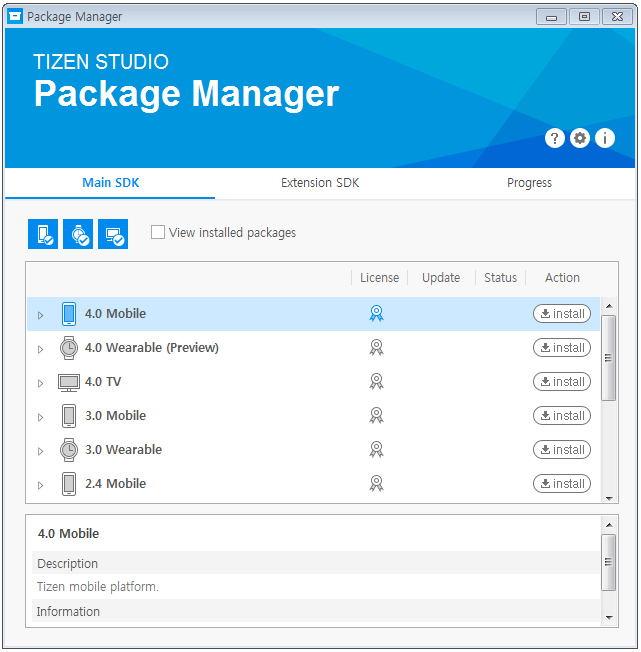
Task: Expand the 3.0 Wearable row
Action: coord(40,451)
